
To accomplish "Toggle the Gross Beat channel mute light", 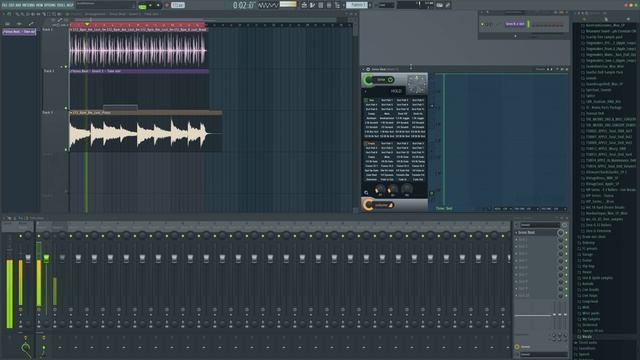I will [482, 24].
